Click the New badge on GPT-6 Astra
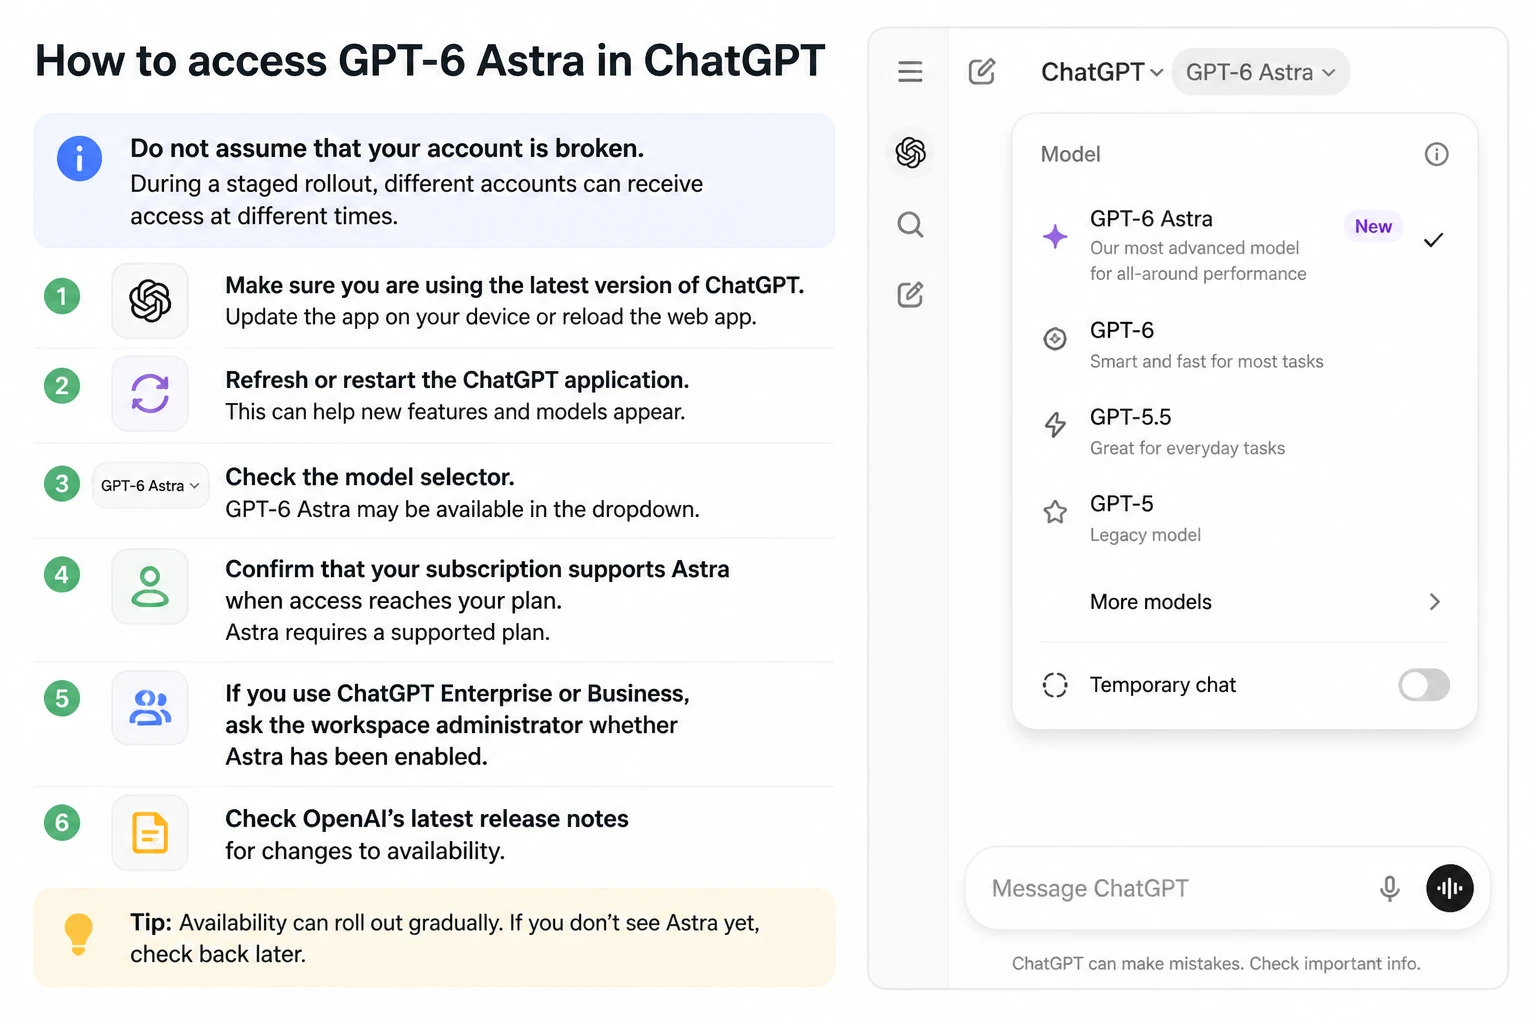This screenshot has width=1536, height=1024. 1373,227
